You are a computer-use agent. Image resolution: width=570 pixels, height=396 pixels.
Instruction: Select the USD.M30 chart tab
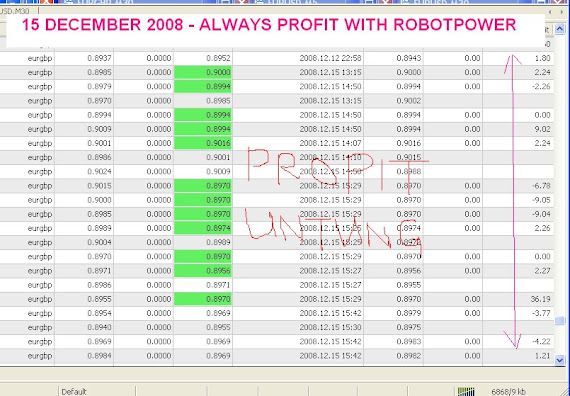(15, 11)
